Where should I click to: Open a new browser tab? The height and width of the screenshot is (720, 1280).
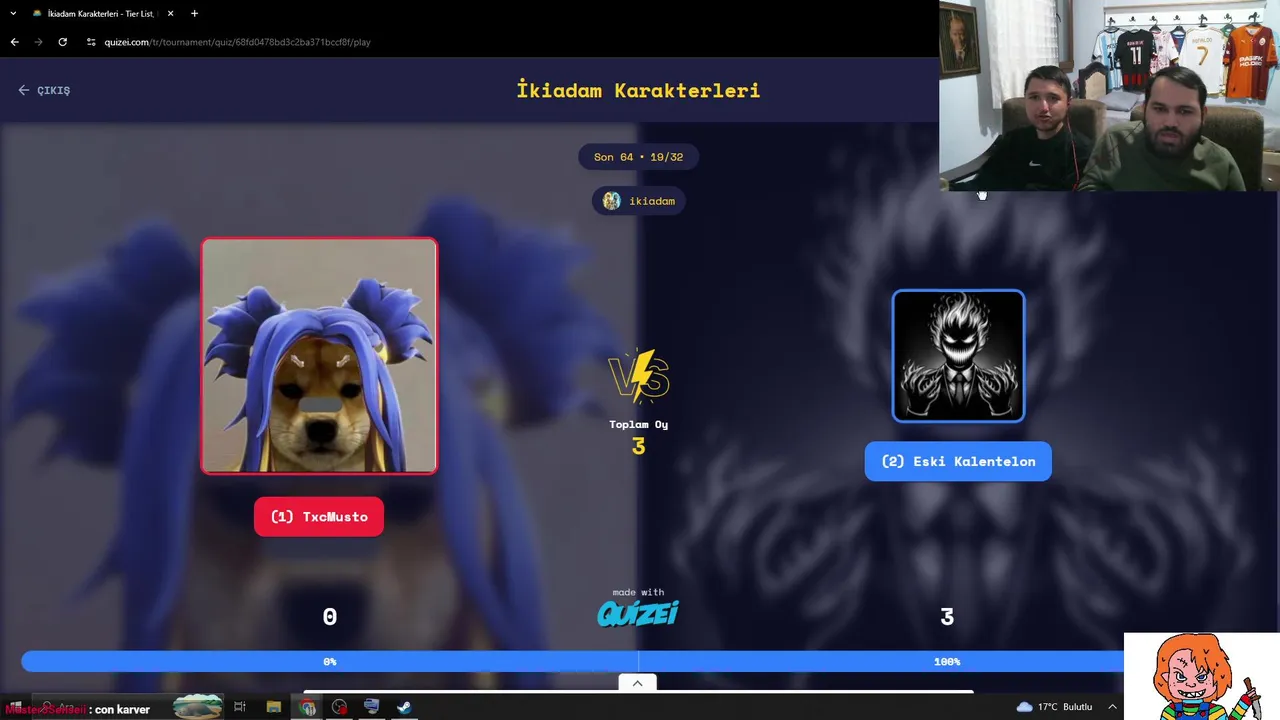(x=194, y=14)
